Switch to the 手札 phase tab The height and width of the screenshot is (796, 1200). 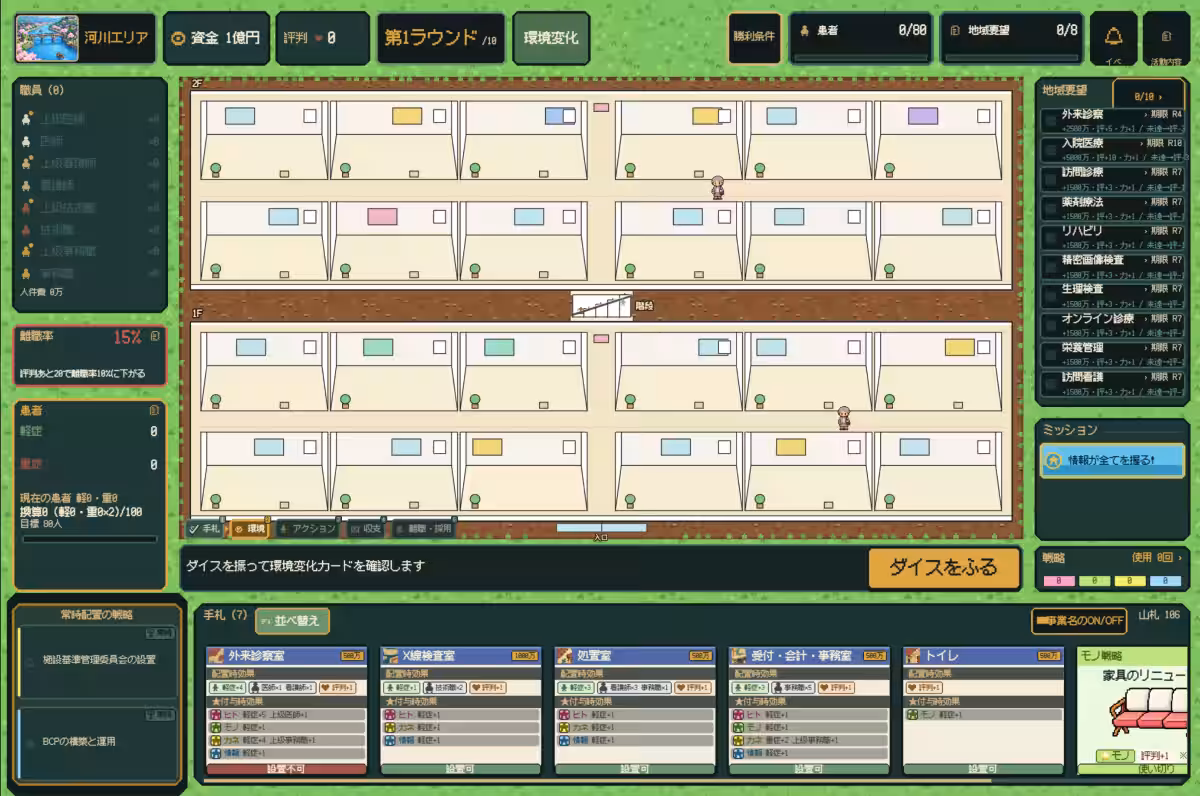pyautogui.click(x=205, y=528)
